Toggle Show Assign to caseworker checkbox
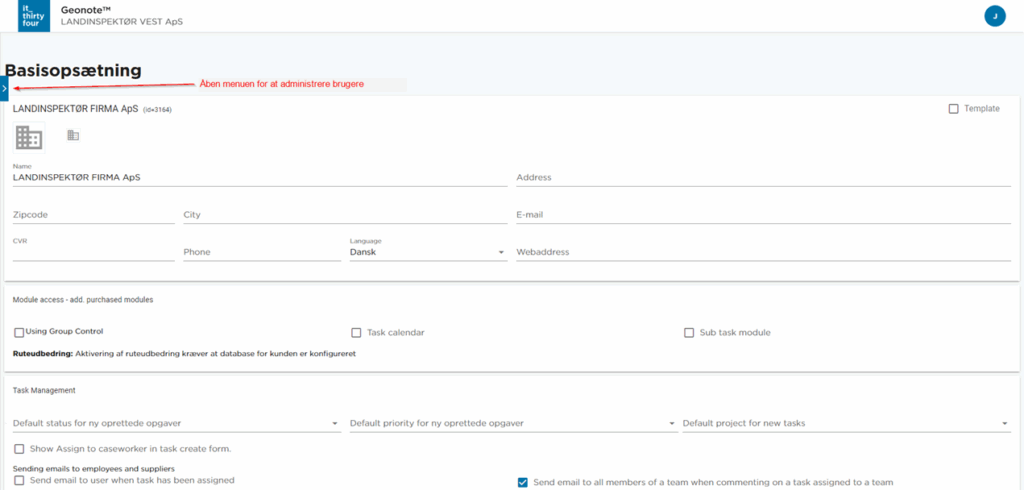This screenshot has height=490, width=1024. [x=20, y=449]
